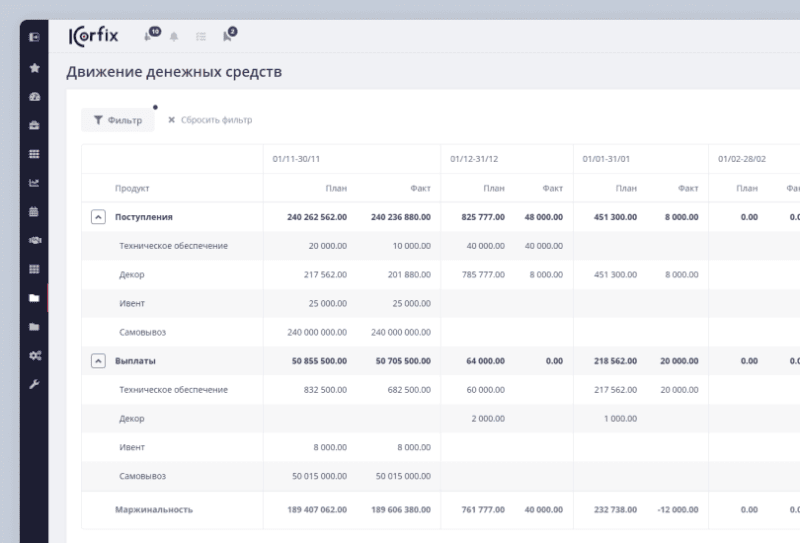Collapse the Выплаты group
The height and width of the screenshot is (543, 800).
(x=98, y=361)
